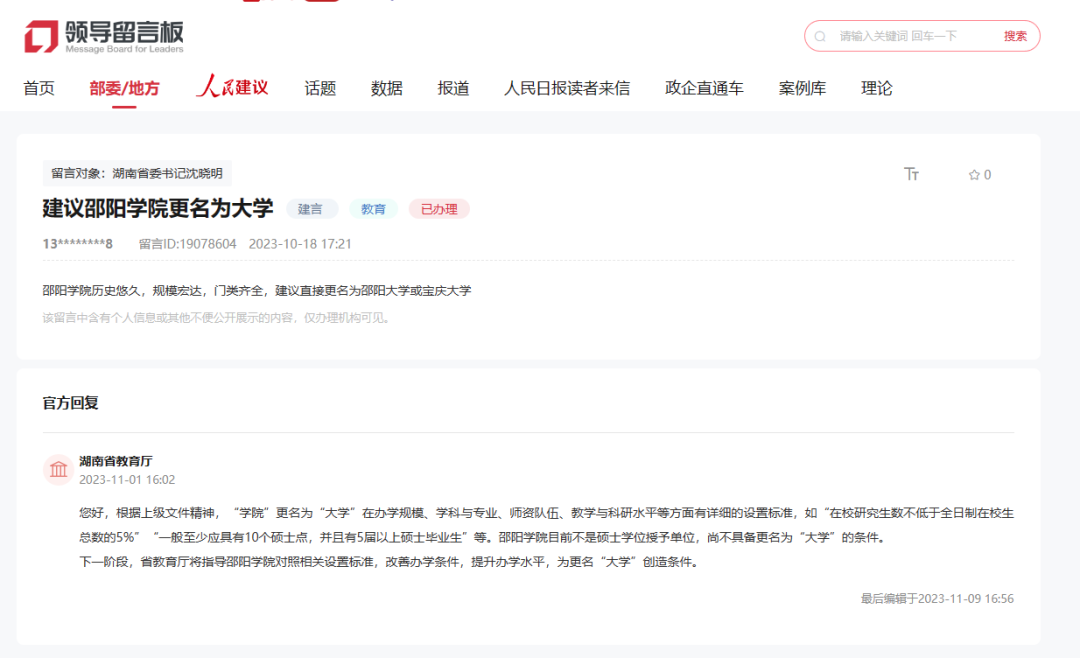
Task: Open the 报道 section
Action: click(x=453, y=88)
